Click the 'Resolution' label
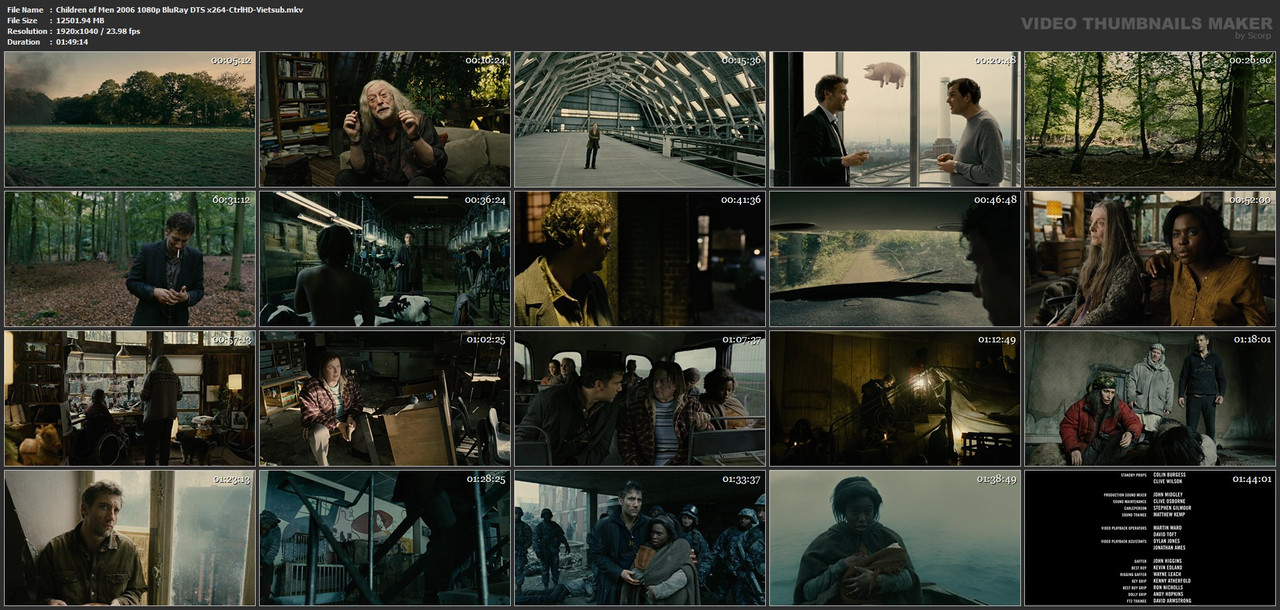Image resolution: width=1280 pixels, height=610 pixels. [x=25, y=31]
